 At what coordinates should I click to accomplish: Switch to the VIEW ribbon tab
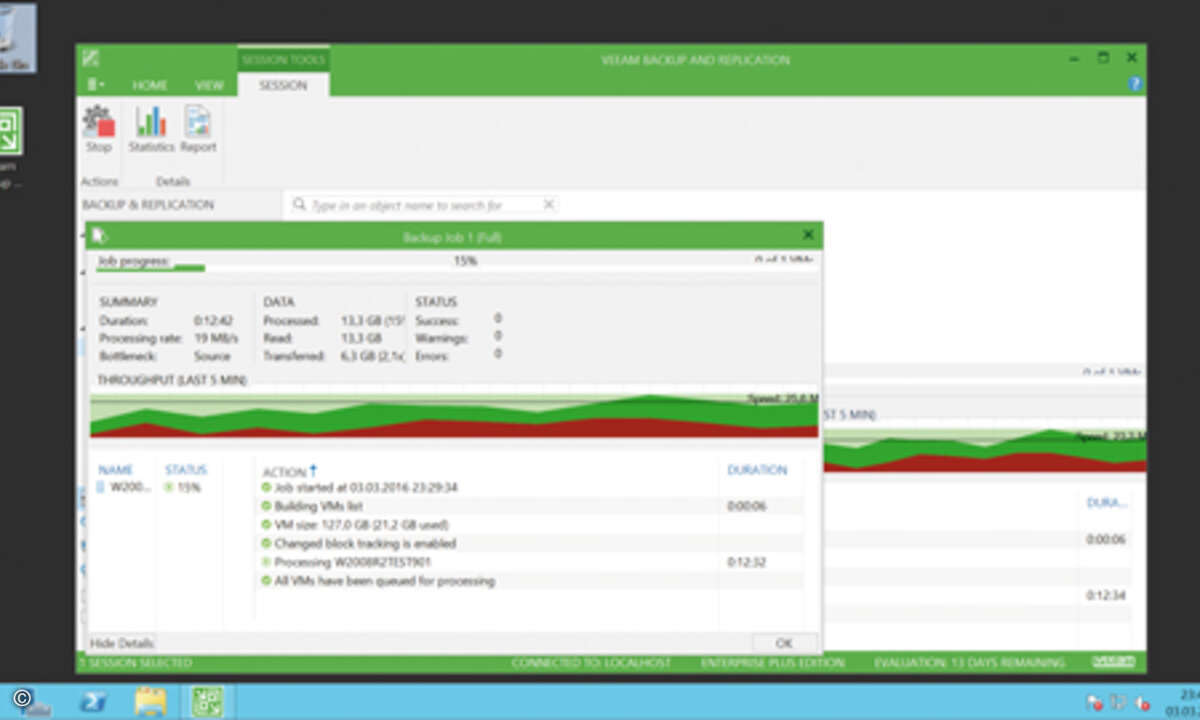(209, 85)
